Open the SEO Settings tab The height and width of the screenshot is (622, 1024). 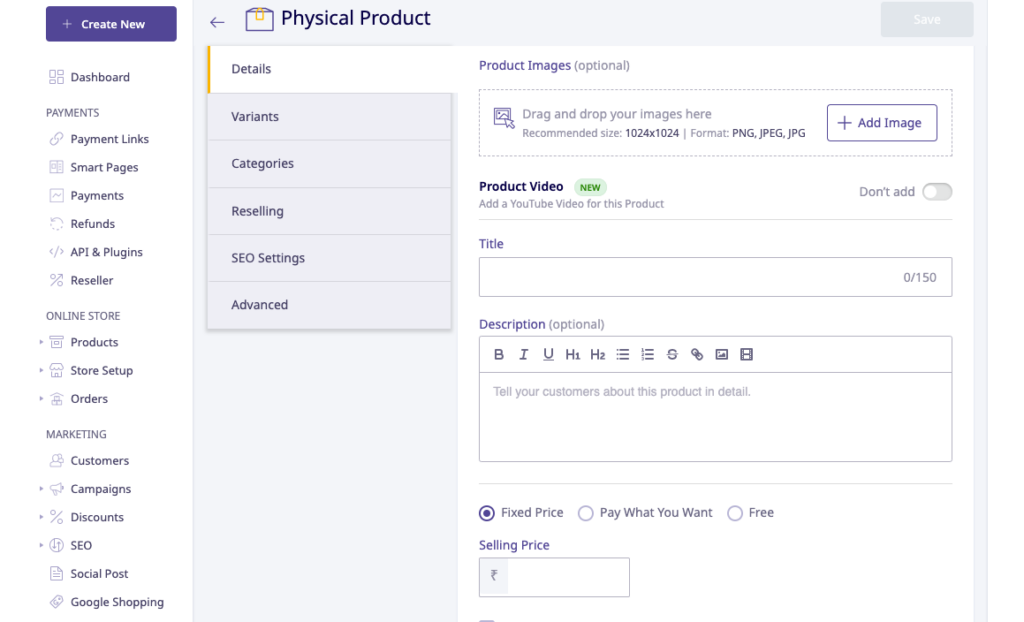click(329, 258)
